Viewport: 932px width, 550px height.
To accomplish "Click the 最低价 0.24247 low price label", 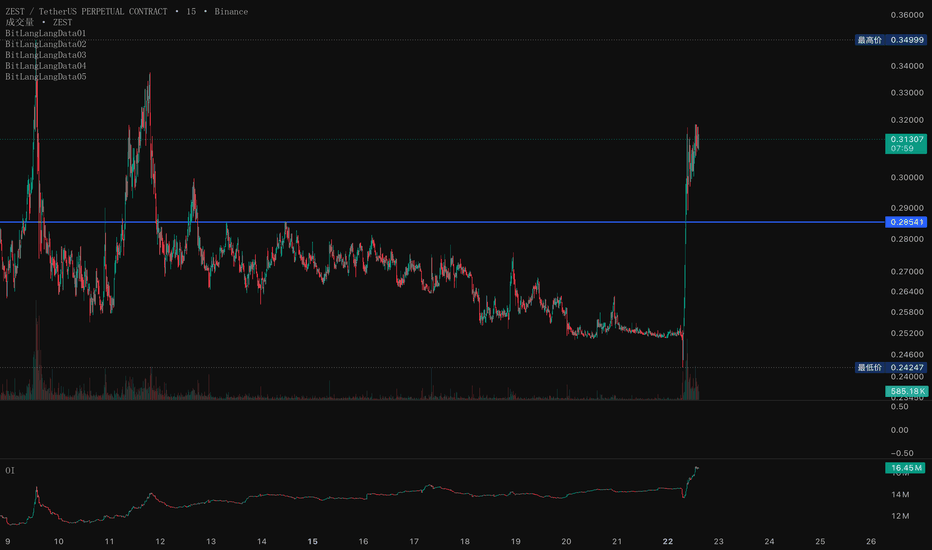I will (891, 367).
